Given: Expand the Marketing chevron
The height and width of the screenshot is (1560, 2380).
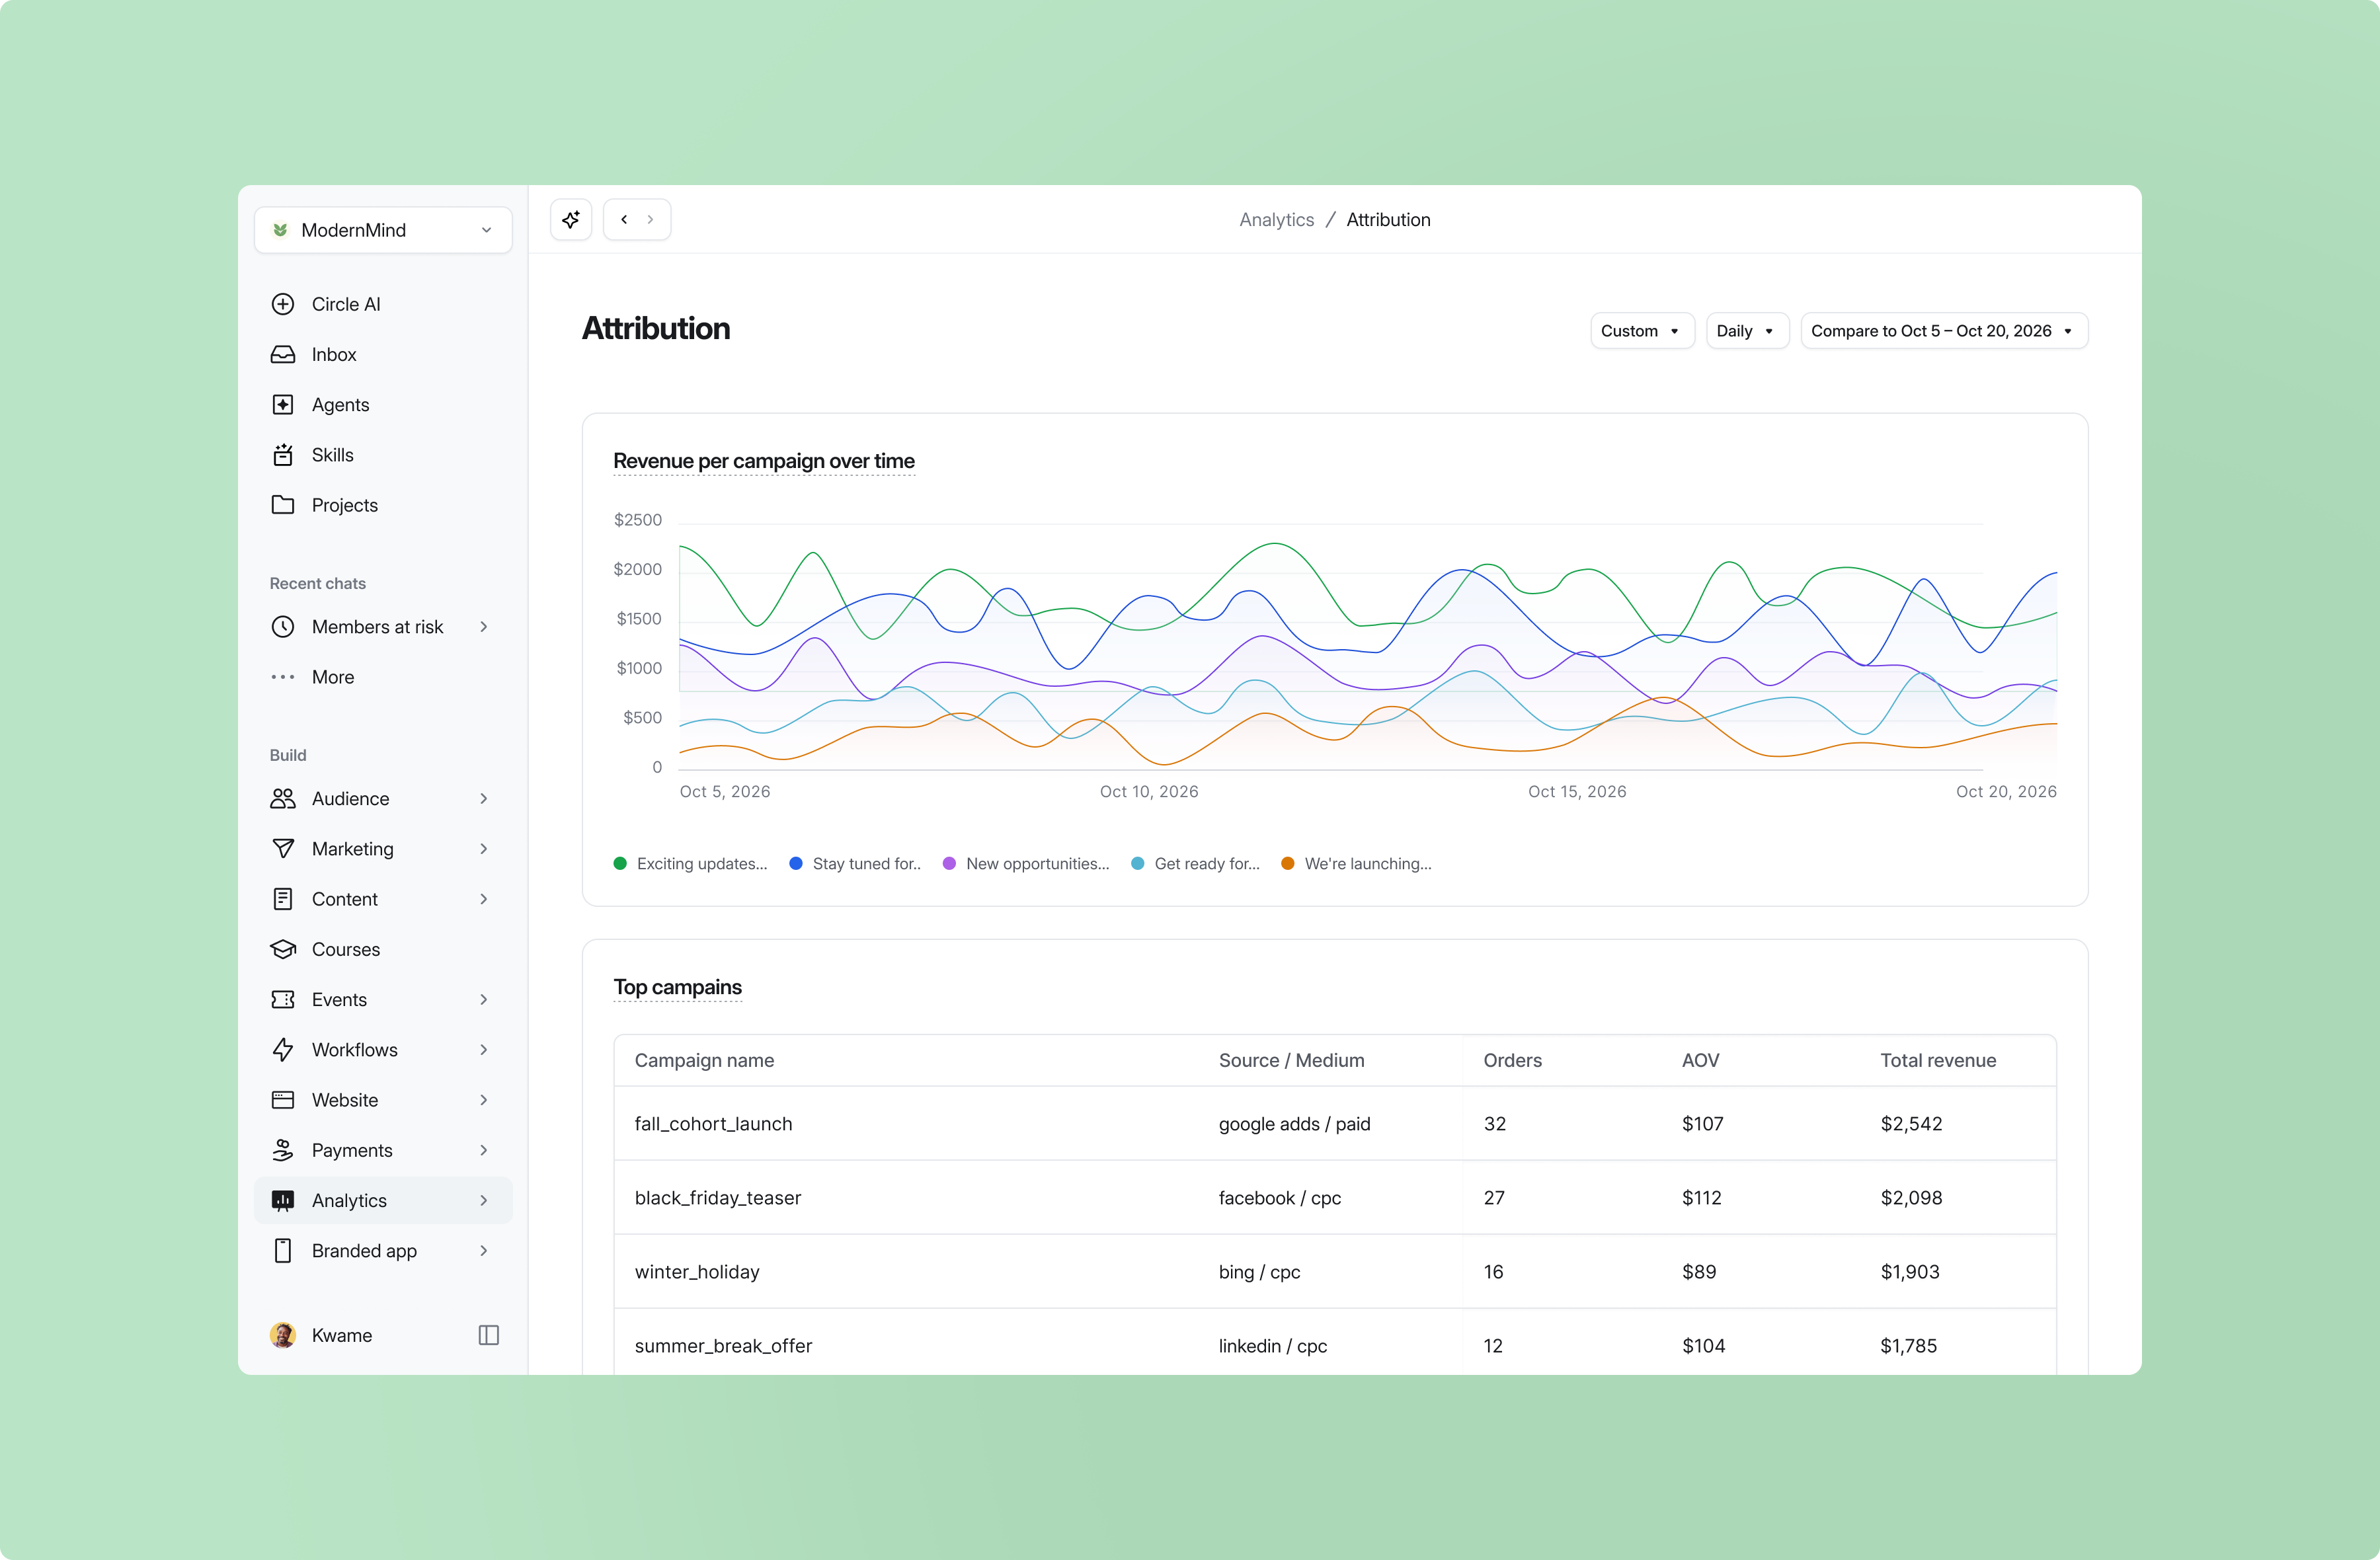Looking at the screenshot, I should [x=484, y=848].
